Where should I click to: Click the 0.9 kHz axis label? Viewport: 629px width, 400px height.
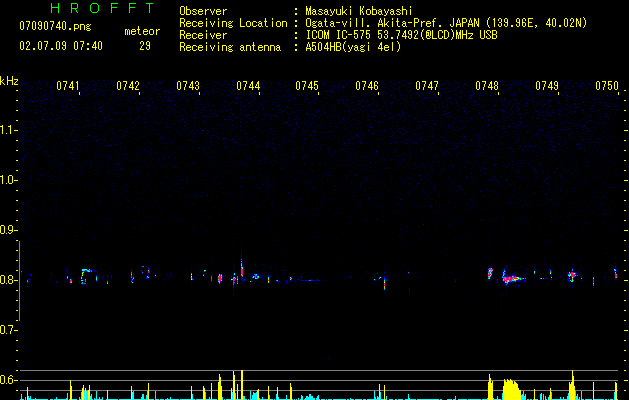tap(8, 230)
